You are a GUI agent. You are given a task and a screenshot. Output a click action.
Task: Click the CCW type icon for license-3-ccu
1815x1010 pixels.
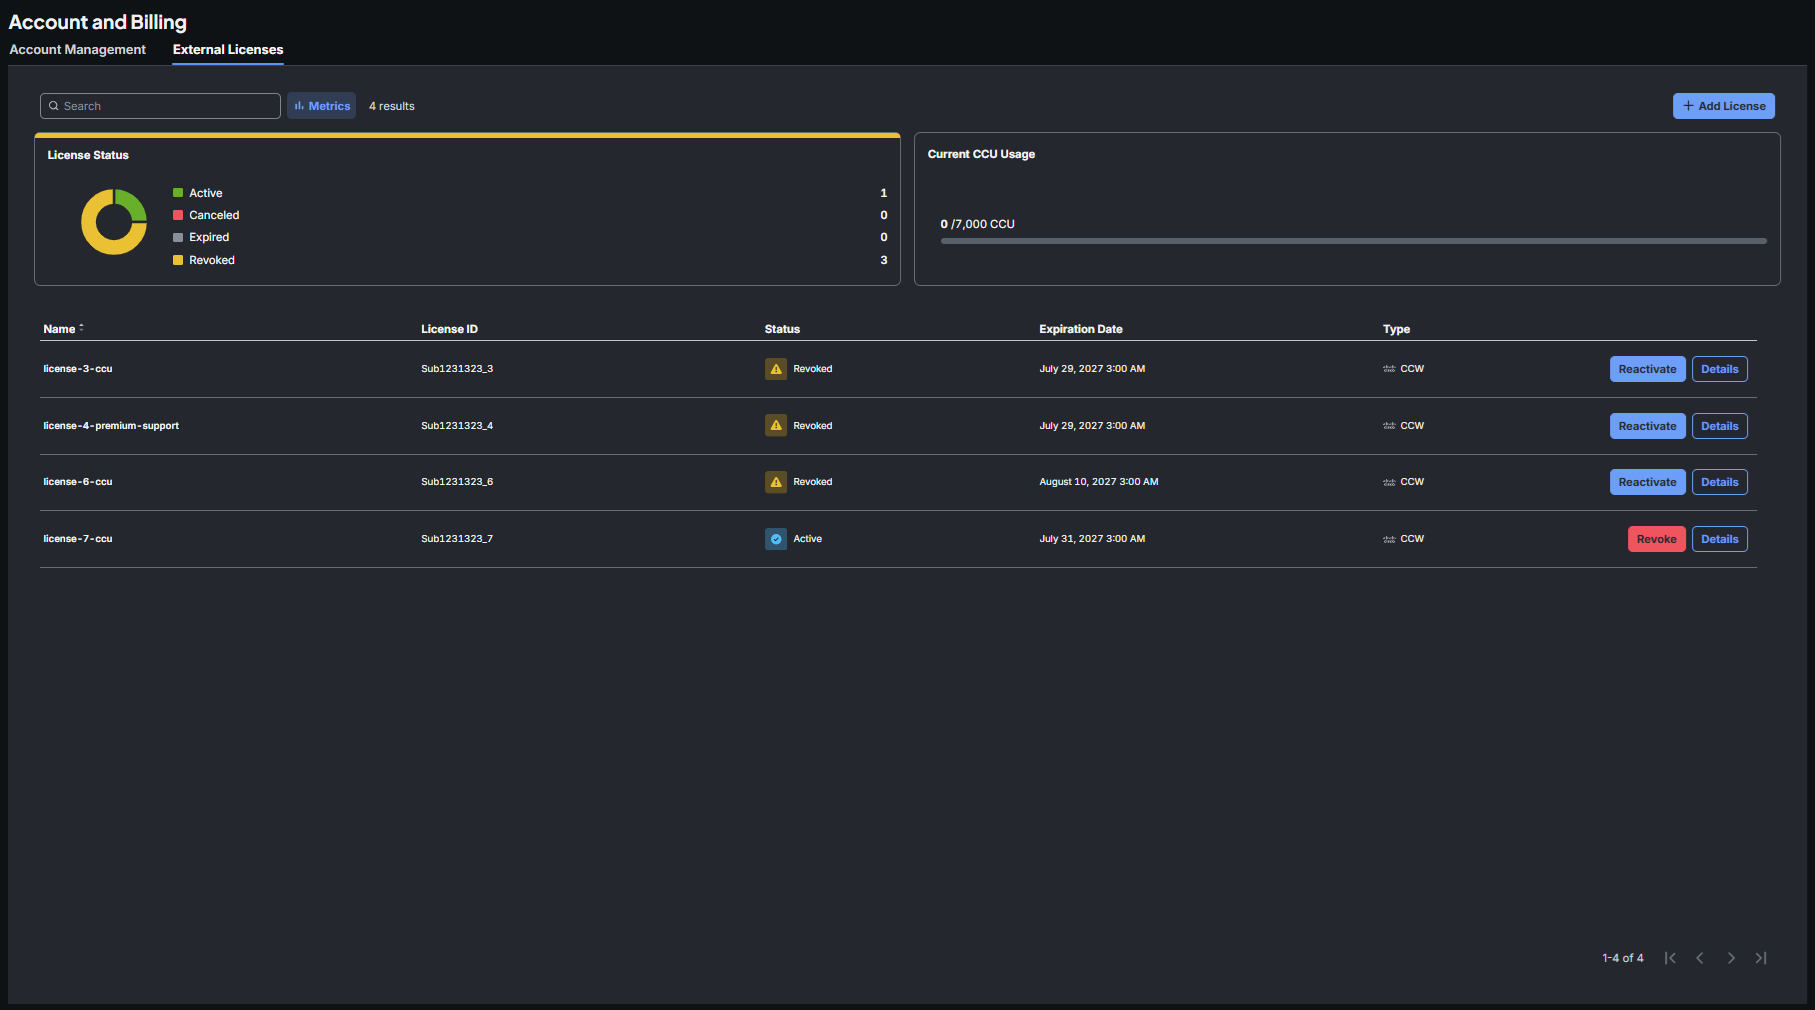click(x=1389, y=369)
